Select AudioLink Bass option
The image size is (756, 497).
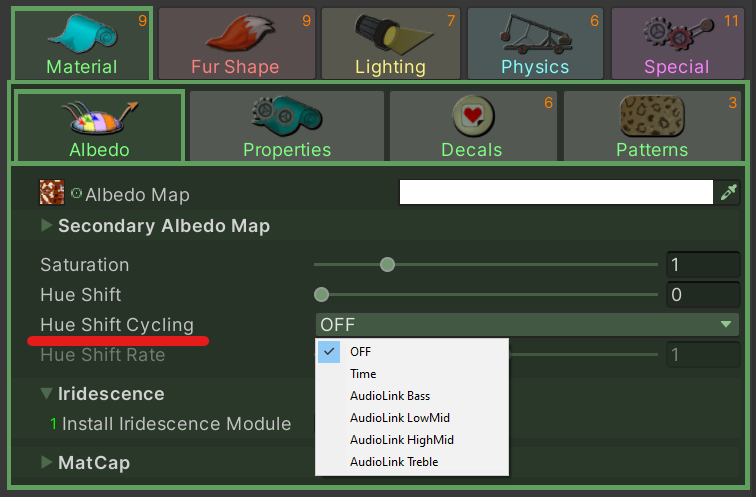[412, 396]
